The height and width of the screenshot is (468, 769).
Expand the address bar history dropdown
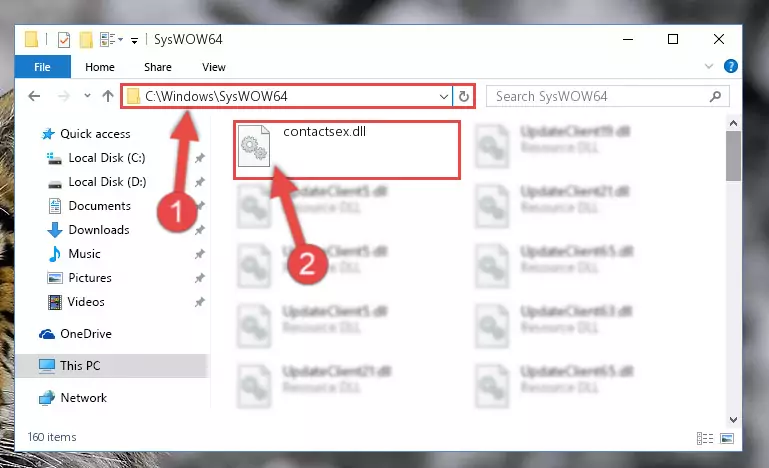click(443, 97)
